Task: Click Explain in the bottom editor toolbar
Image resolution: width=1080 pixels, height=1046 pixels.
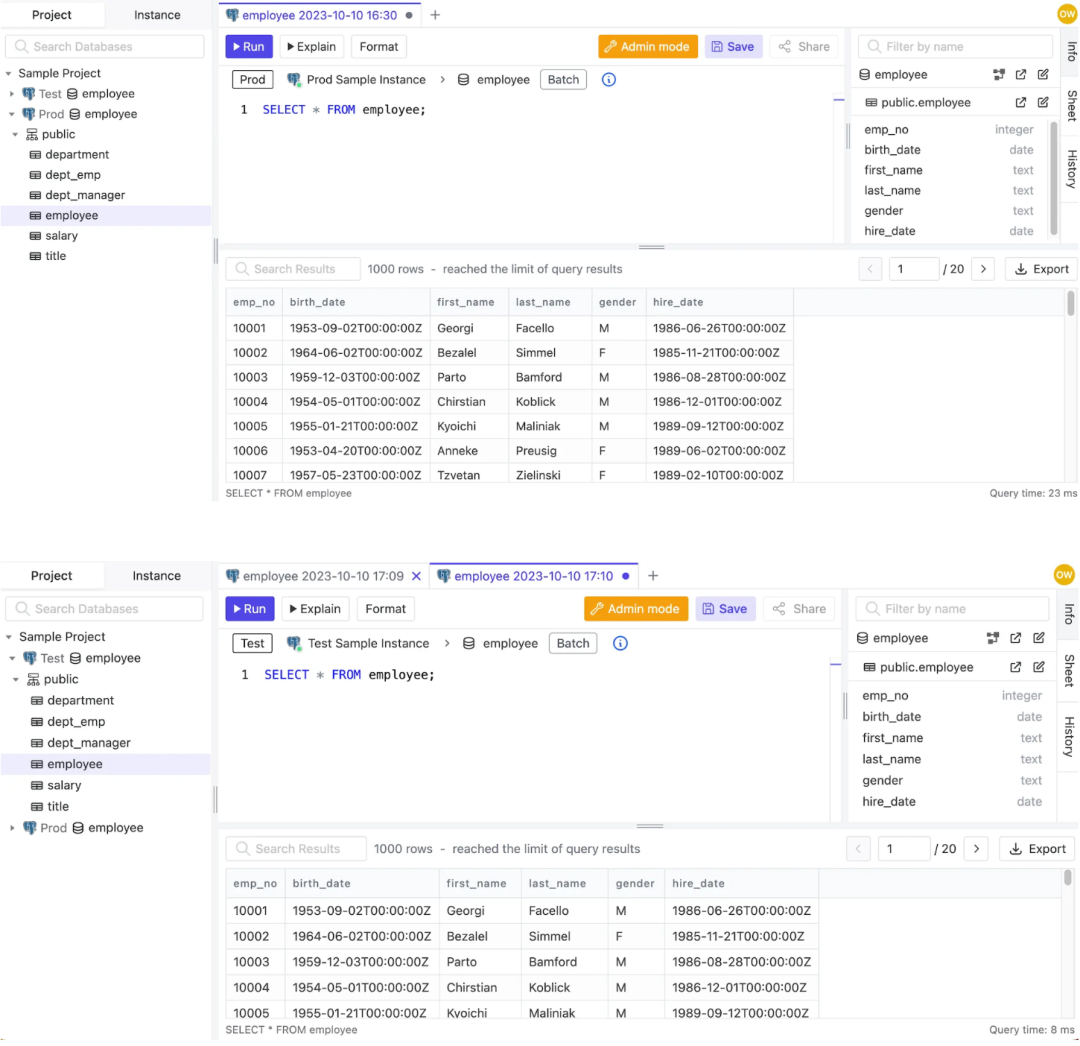Action: (315, 609)
